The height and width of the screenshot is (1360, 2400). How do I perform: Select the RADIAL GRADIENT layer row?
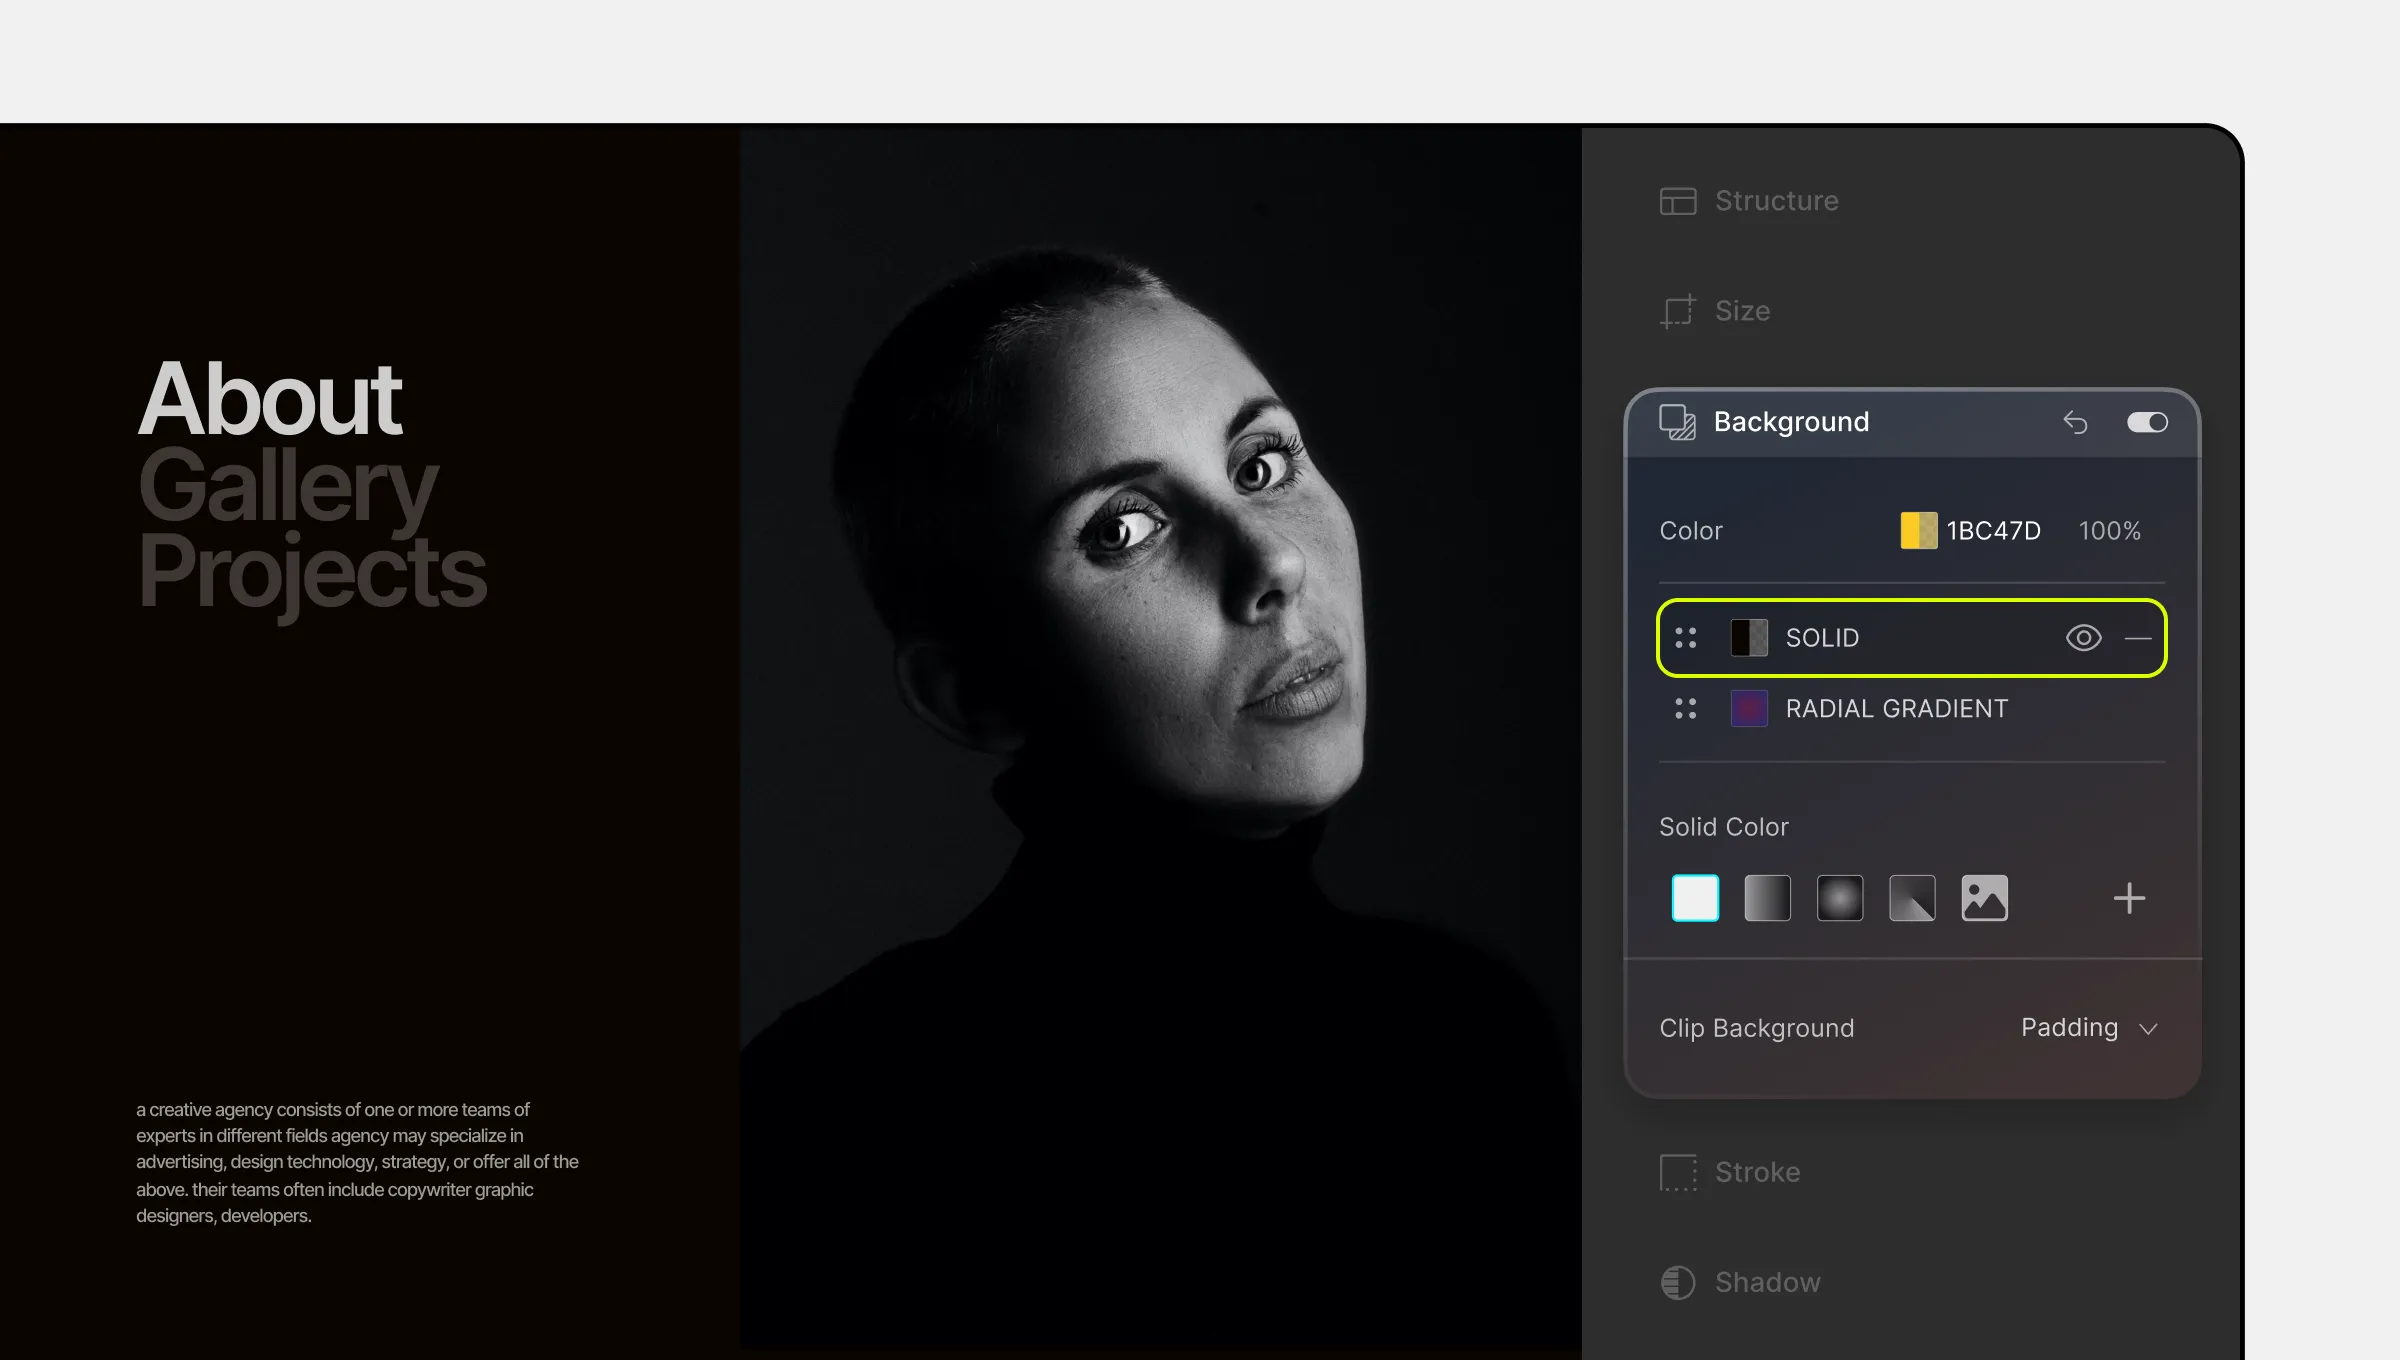(1911, 709)
